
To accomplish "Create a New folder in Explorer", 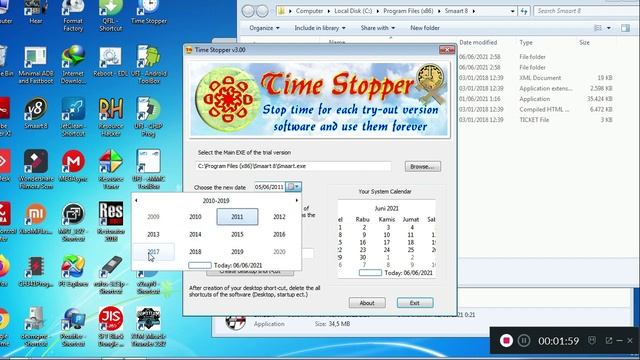I will click(425, 28).
